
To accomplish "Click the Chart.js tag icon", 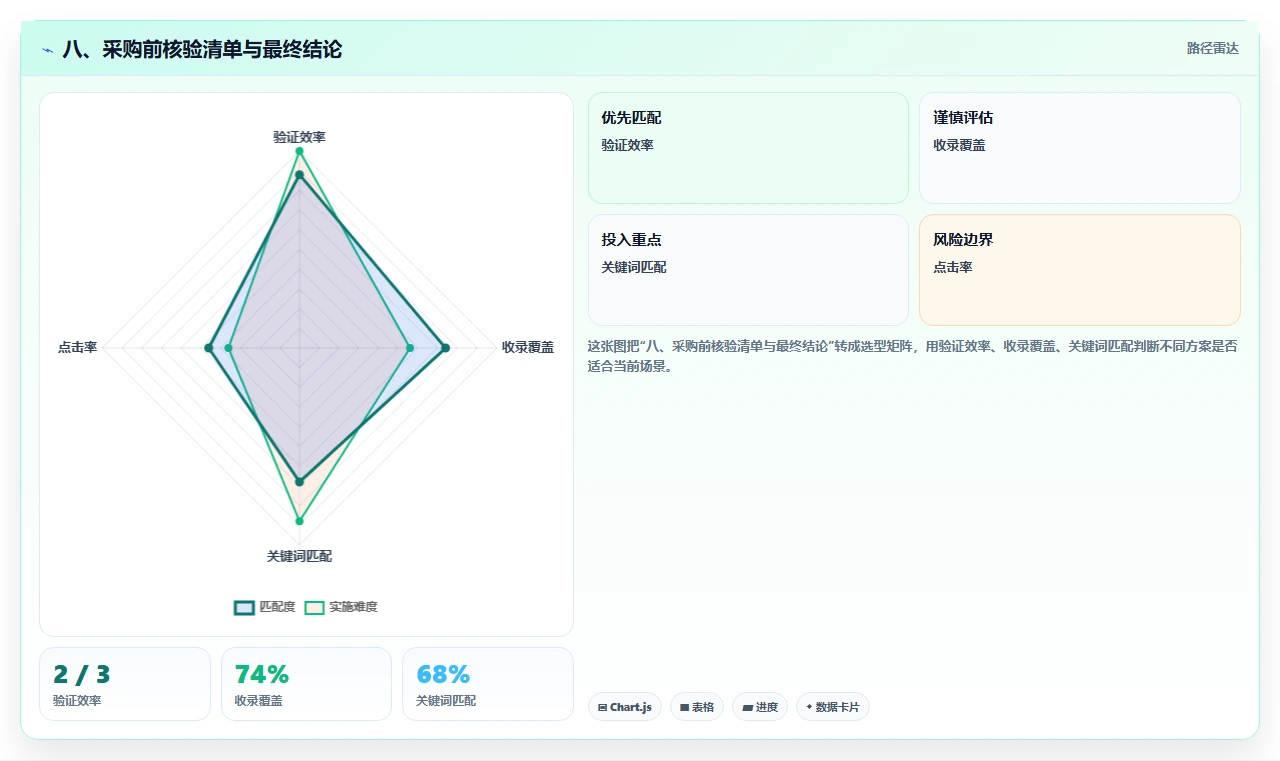I will [x=602, y=707].
